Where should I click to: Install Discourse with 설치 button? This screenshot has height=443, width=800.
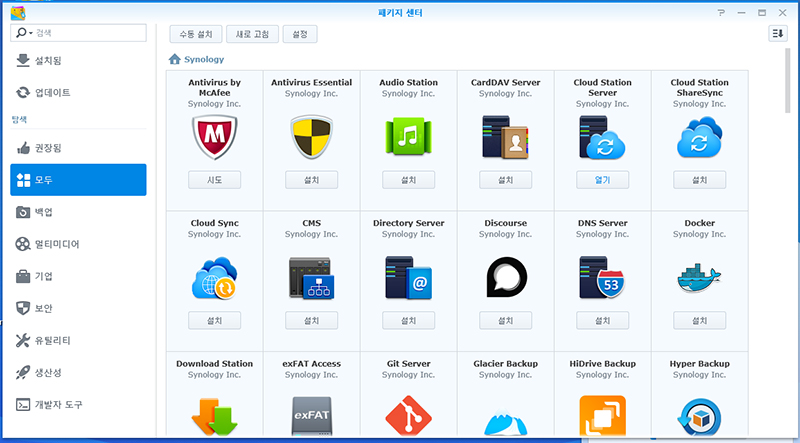click(505, 321)
